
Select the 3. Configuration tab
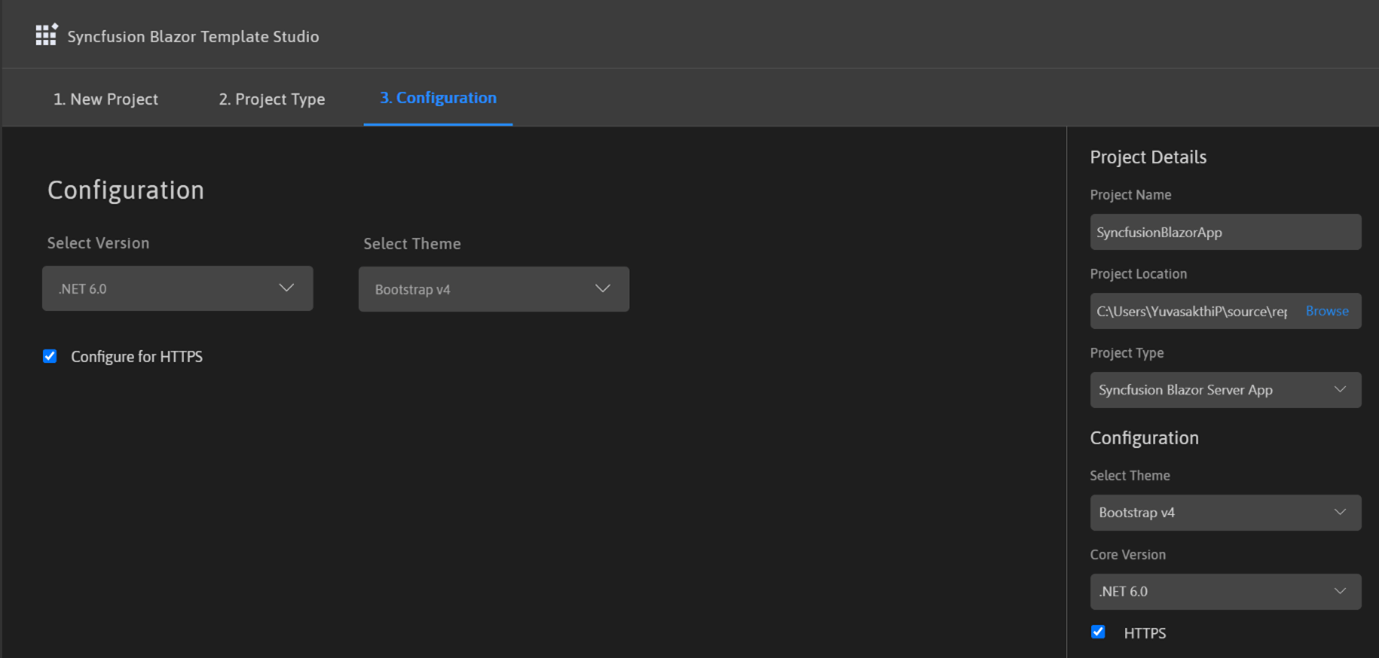pos(438,98)
